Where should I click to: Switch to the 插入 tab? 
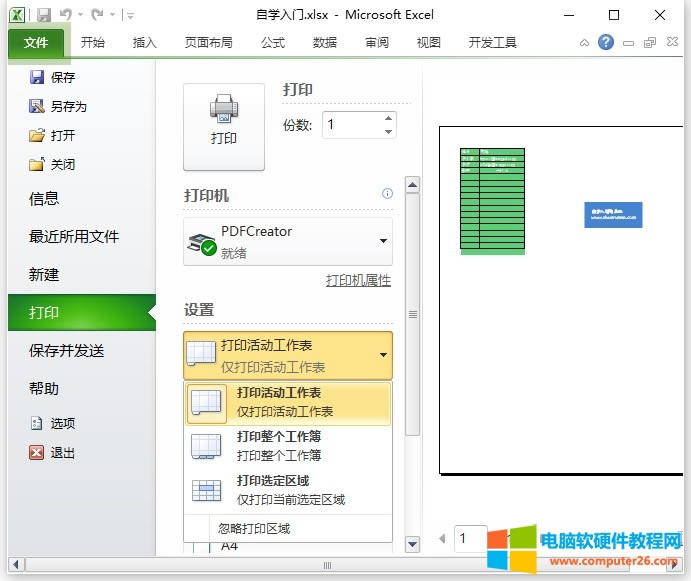coord(145,43)
